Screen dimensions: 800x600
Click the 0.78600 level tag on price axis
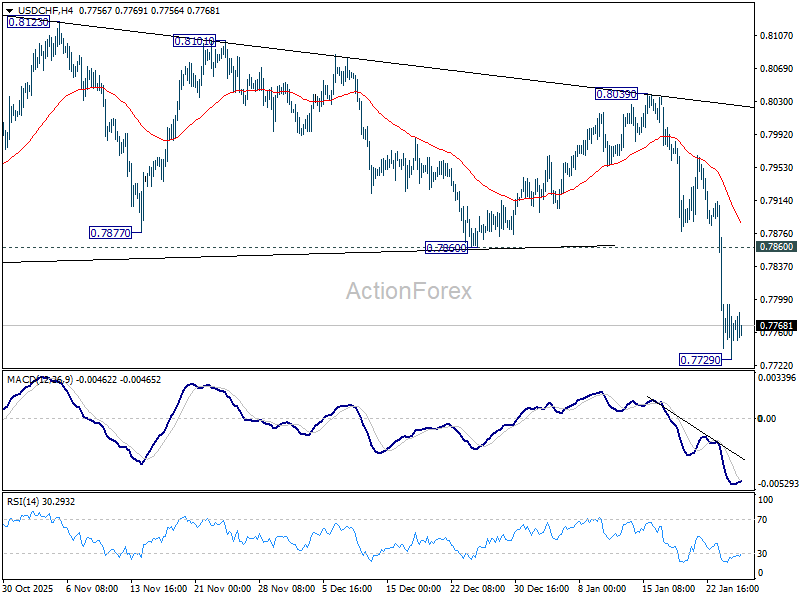(777, 247)
